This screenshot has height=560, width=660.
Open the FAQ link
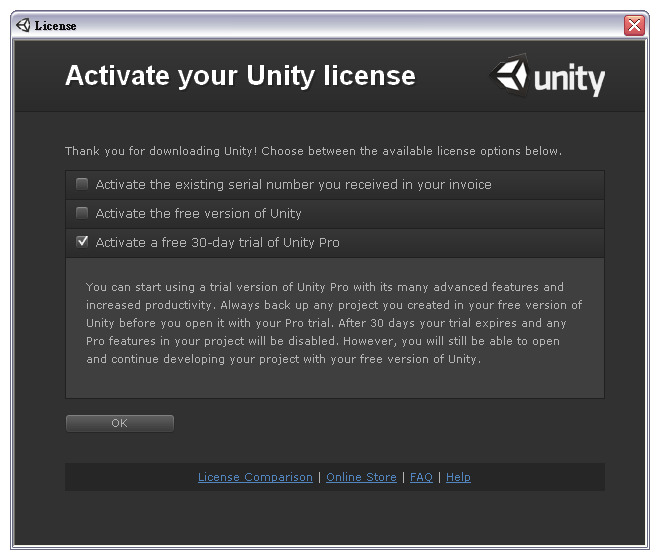(x=421, y=477)
